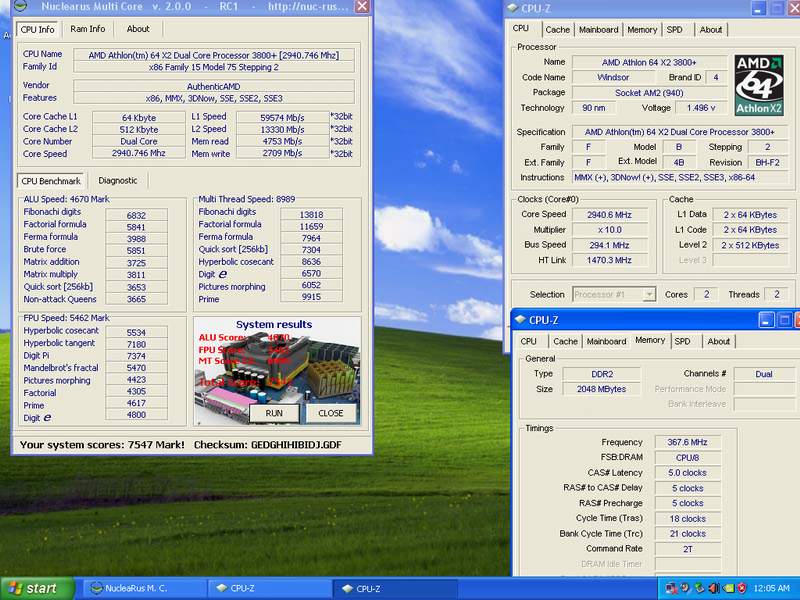Select Memory tab in lower CPU-Z window
This screenshot has height=600, width=800.
(x=650, y=340)
